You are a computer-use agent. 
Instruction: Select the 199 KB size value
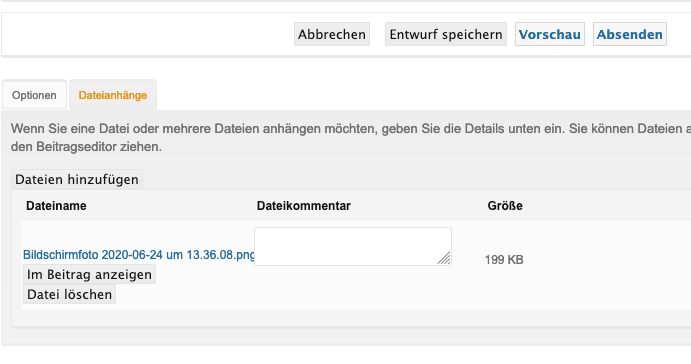click(x=504, y=260)
